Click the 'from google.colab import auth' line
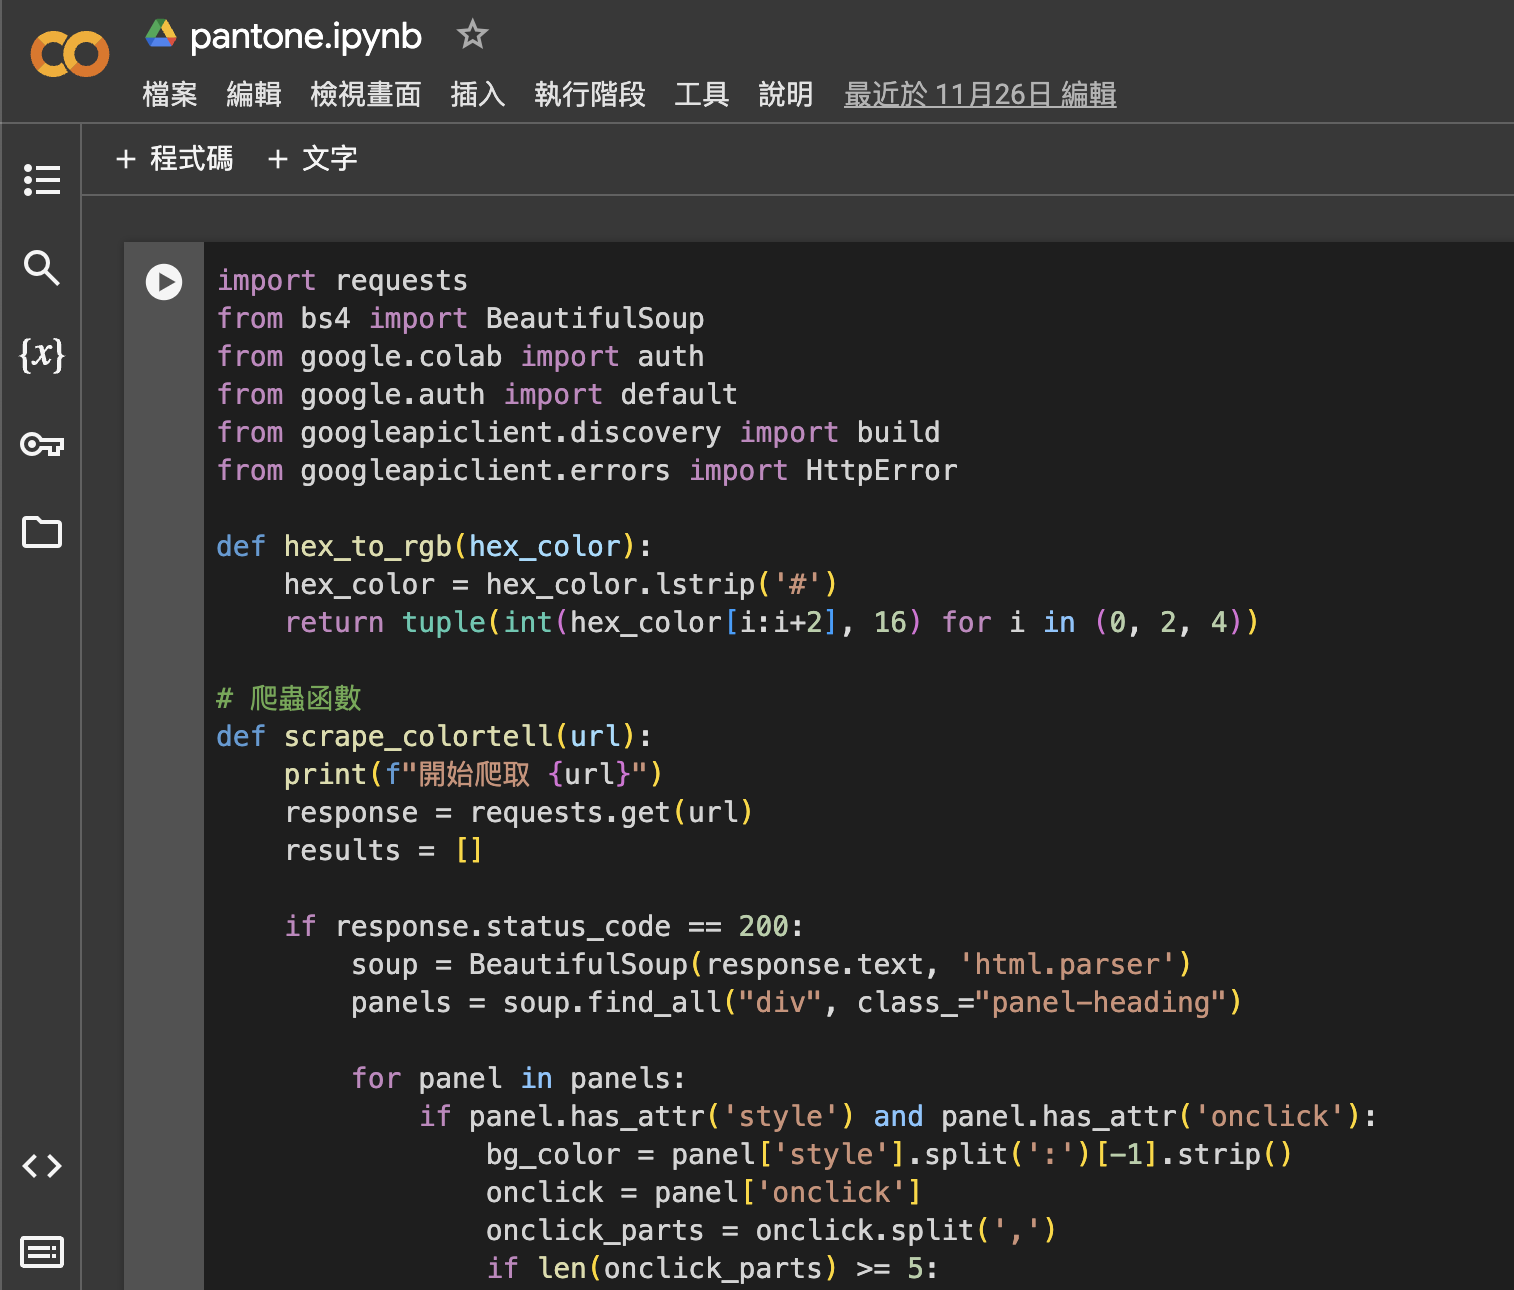The image size is (1514, 1290). click(x=461, y=357)
